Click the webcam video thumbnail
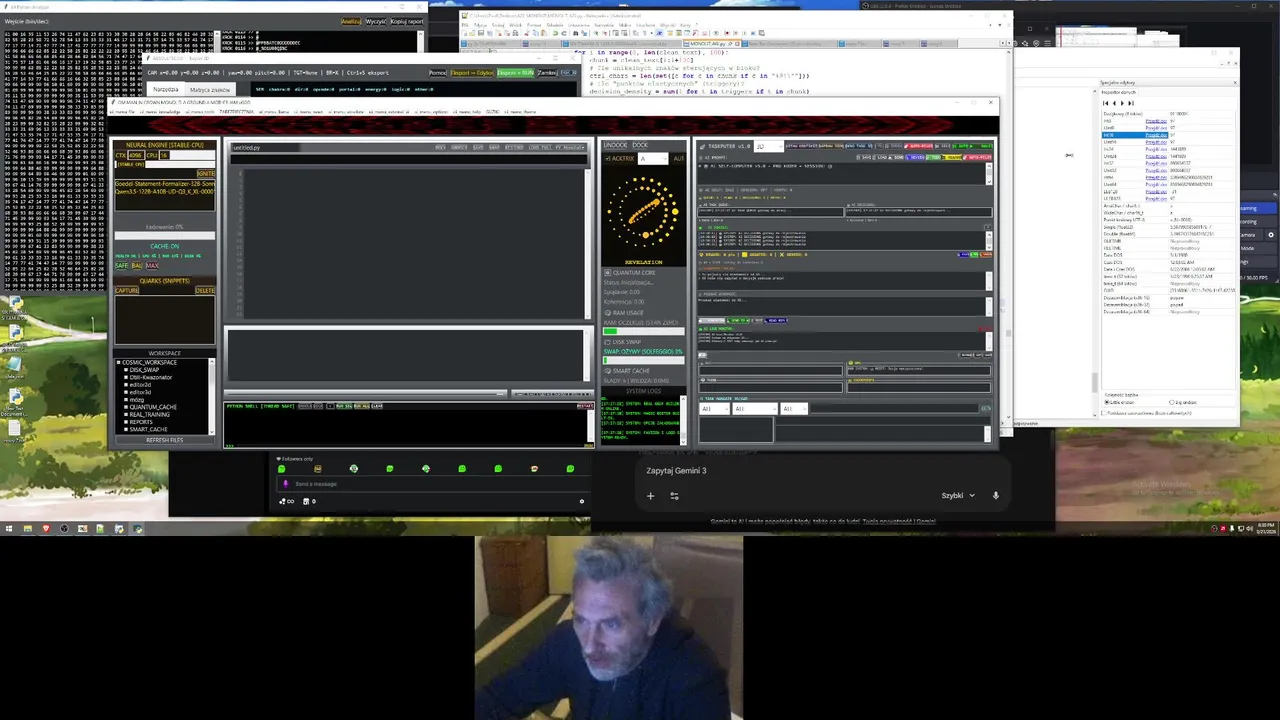This screenshot has width=1280, height=720. [609, 627]
